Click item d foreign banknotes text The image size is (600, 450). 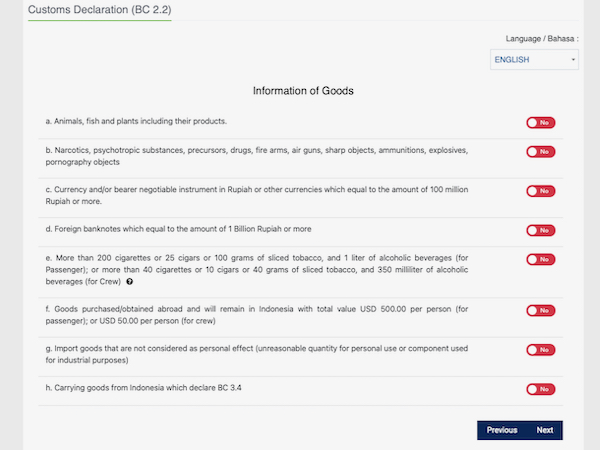(178, 229)
